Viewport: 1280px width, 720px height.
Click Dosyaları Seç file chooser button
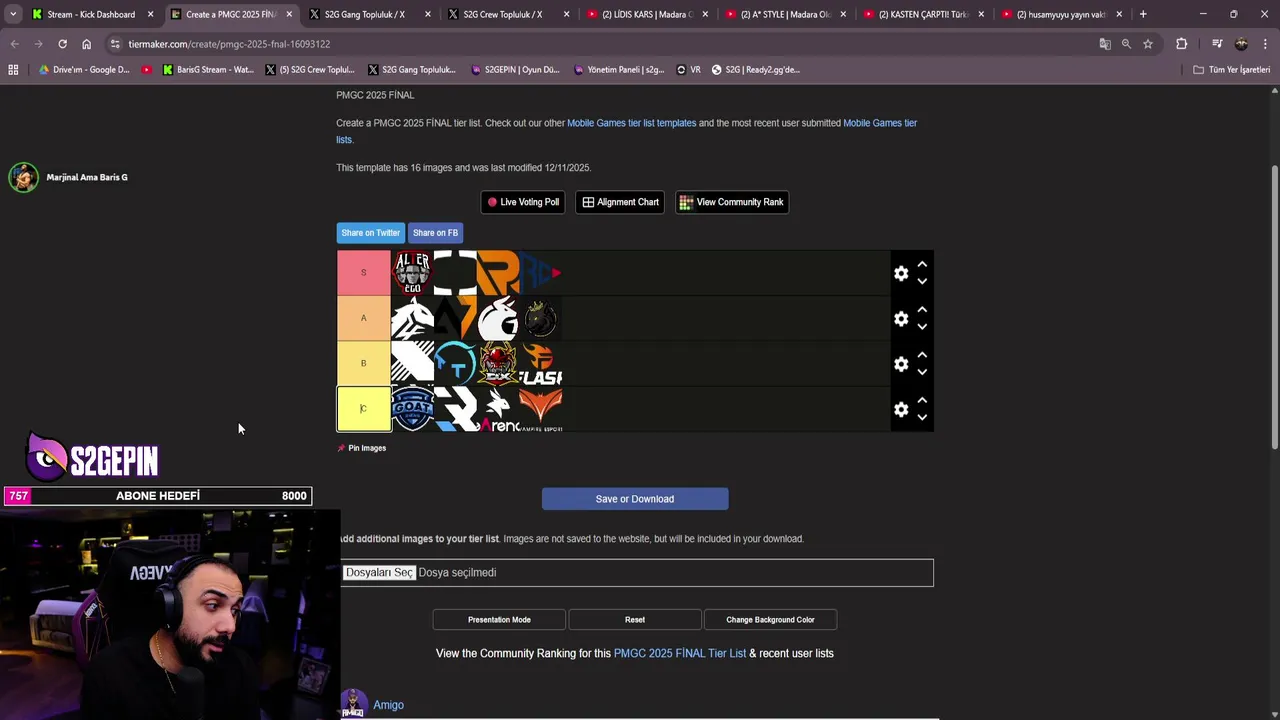379,572
